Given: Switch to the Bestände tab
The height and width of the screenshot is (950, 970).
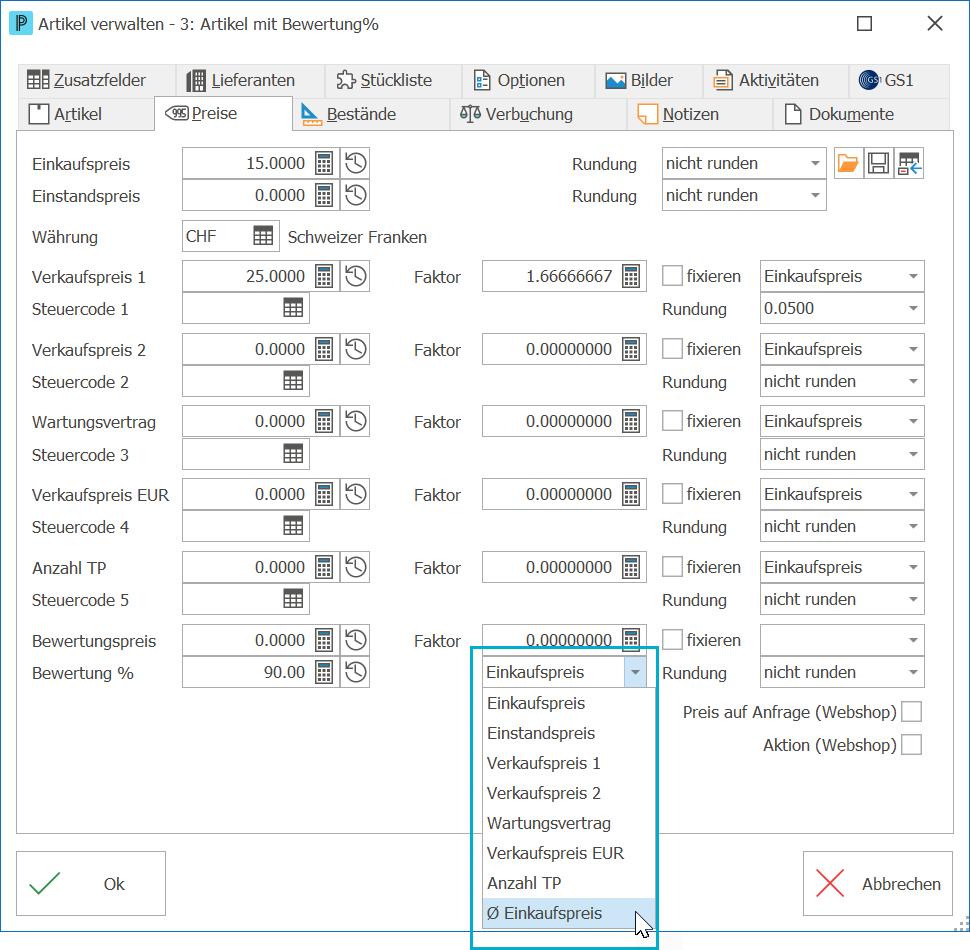Looking at the screenshot, I should [x=350, y=114].
